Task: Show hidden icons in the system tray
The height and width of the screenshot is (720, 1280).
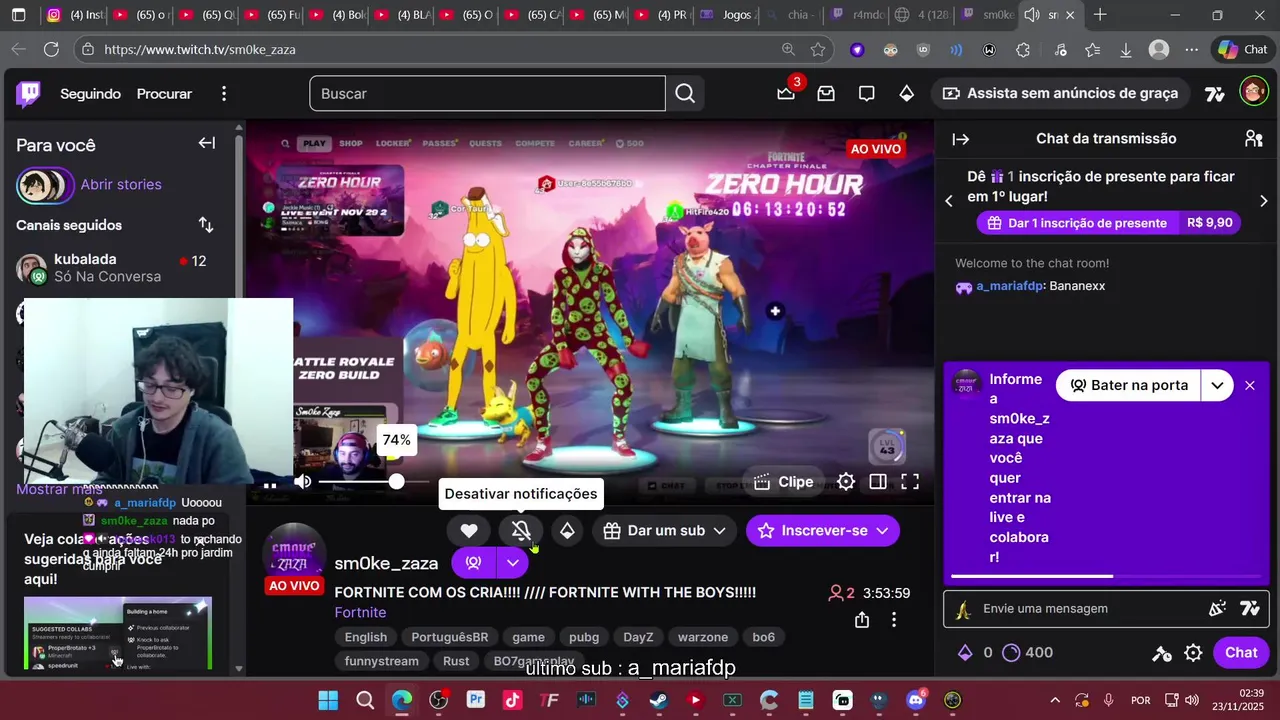Action: point(1055,700)
